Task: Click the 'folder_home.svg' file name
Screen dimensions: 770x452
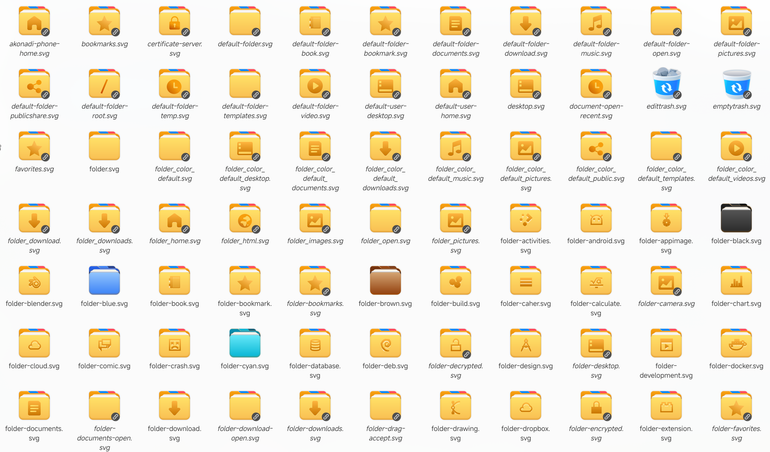Action: click(174, 241)
